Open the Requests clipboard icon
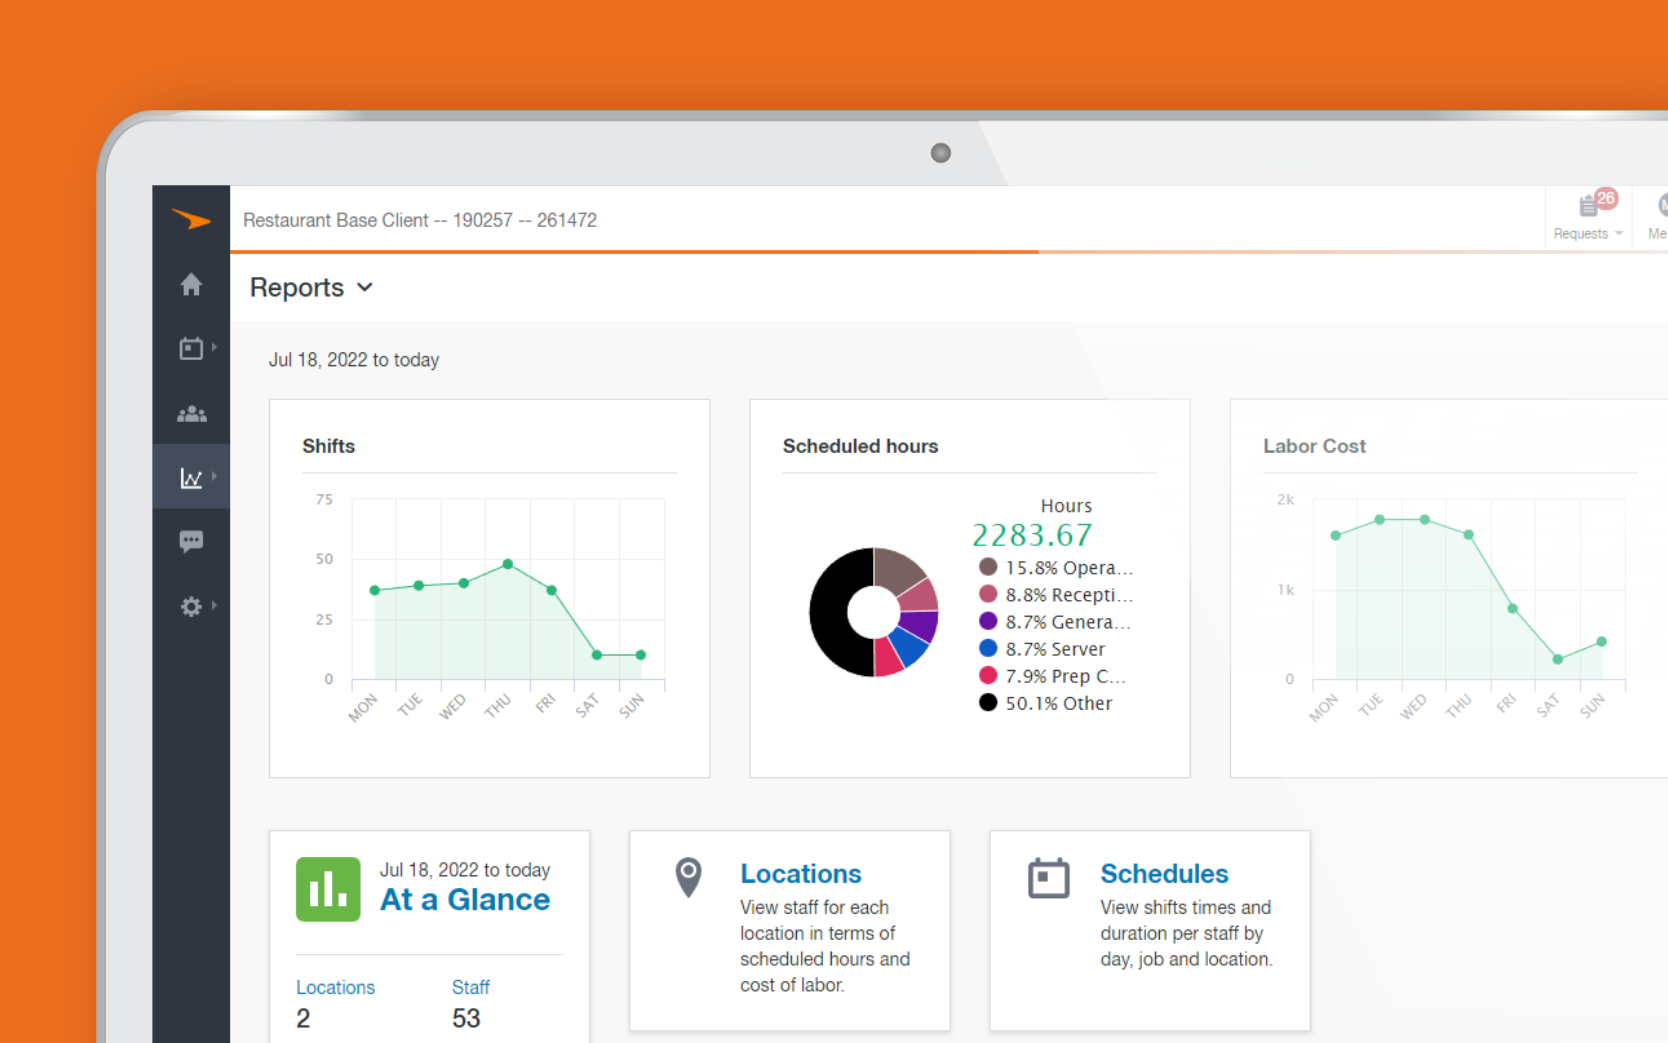 pos(1588,206)
